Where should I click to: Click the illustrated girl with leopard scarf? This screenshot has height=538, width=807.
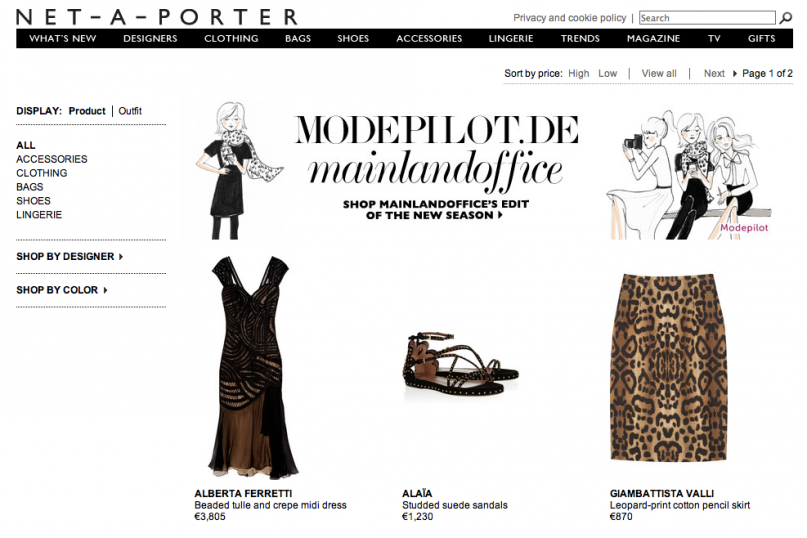click(x=237, y=170)
